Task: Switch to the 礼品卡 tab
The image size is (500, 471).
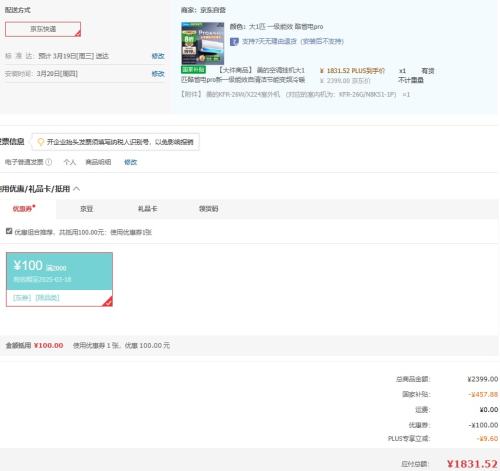Action: (147, 209)
